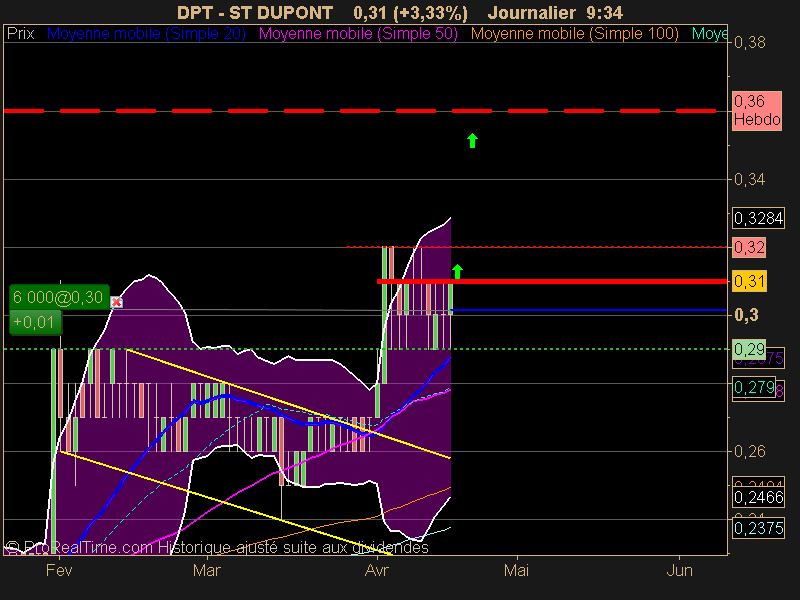Select the green arrow below the 0,36 dashed line

(x=472, y=140)
